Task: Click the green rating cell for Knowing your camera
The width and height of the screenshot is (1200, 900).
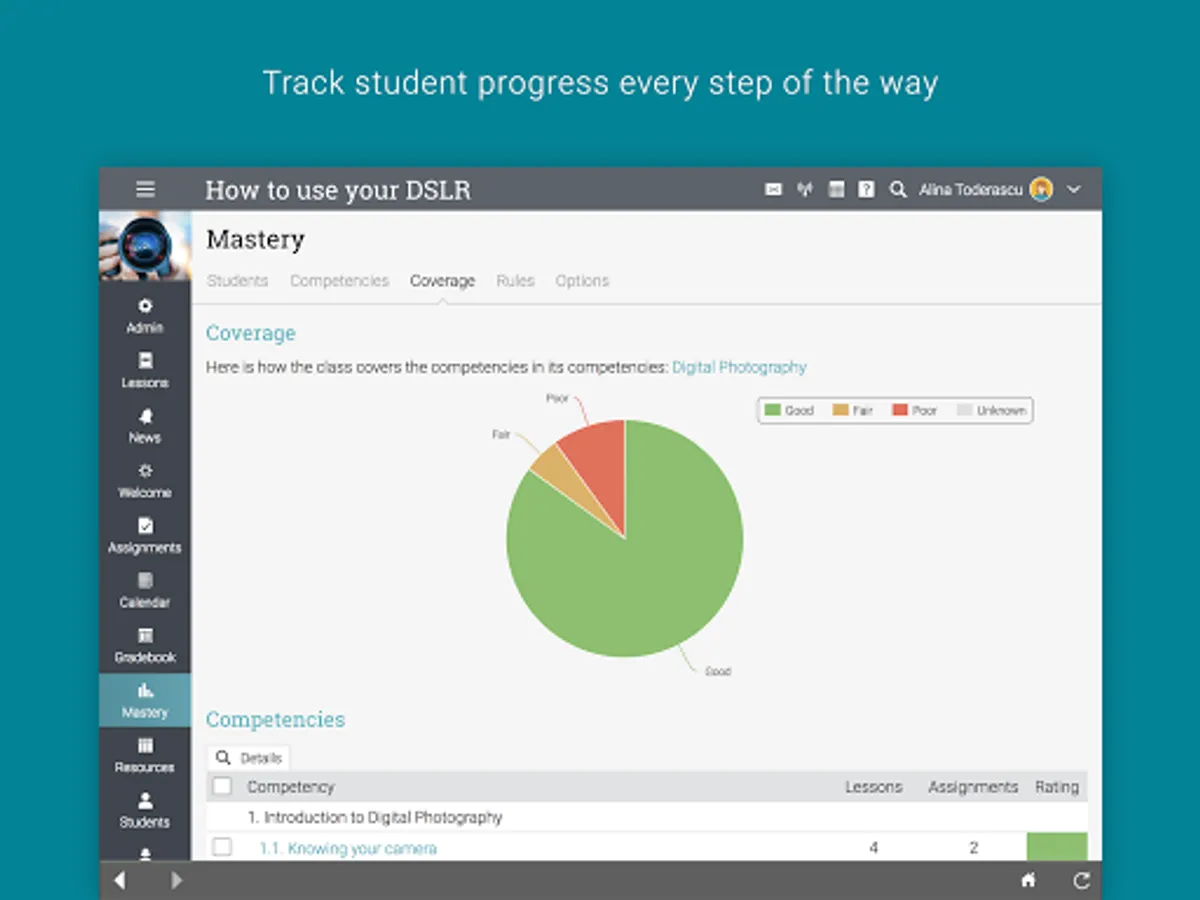Action: pos(1057,846)
